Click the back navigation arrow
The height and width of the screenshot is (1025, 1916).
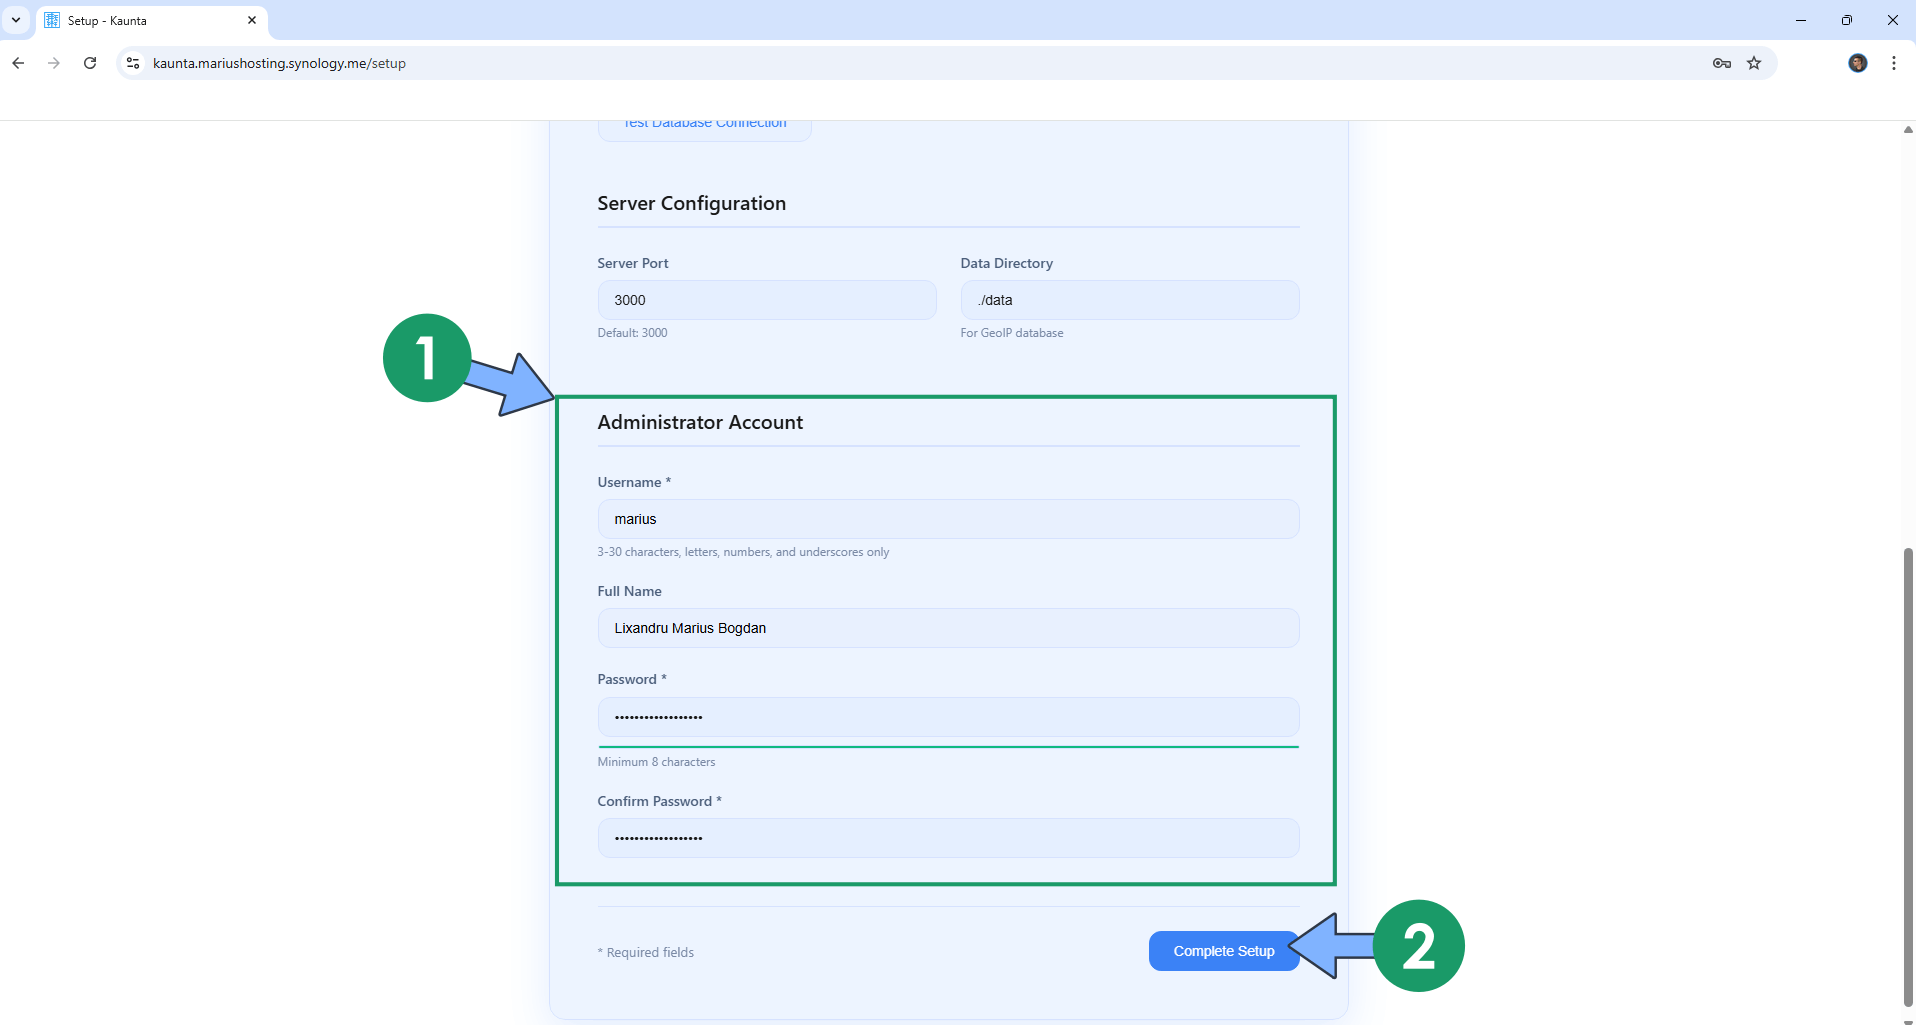coord(18,63)
